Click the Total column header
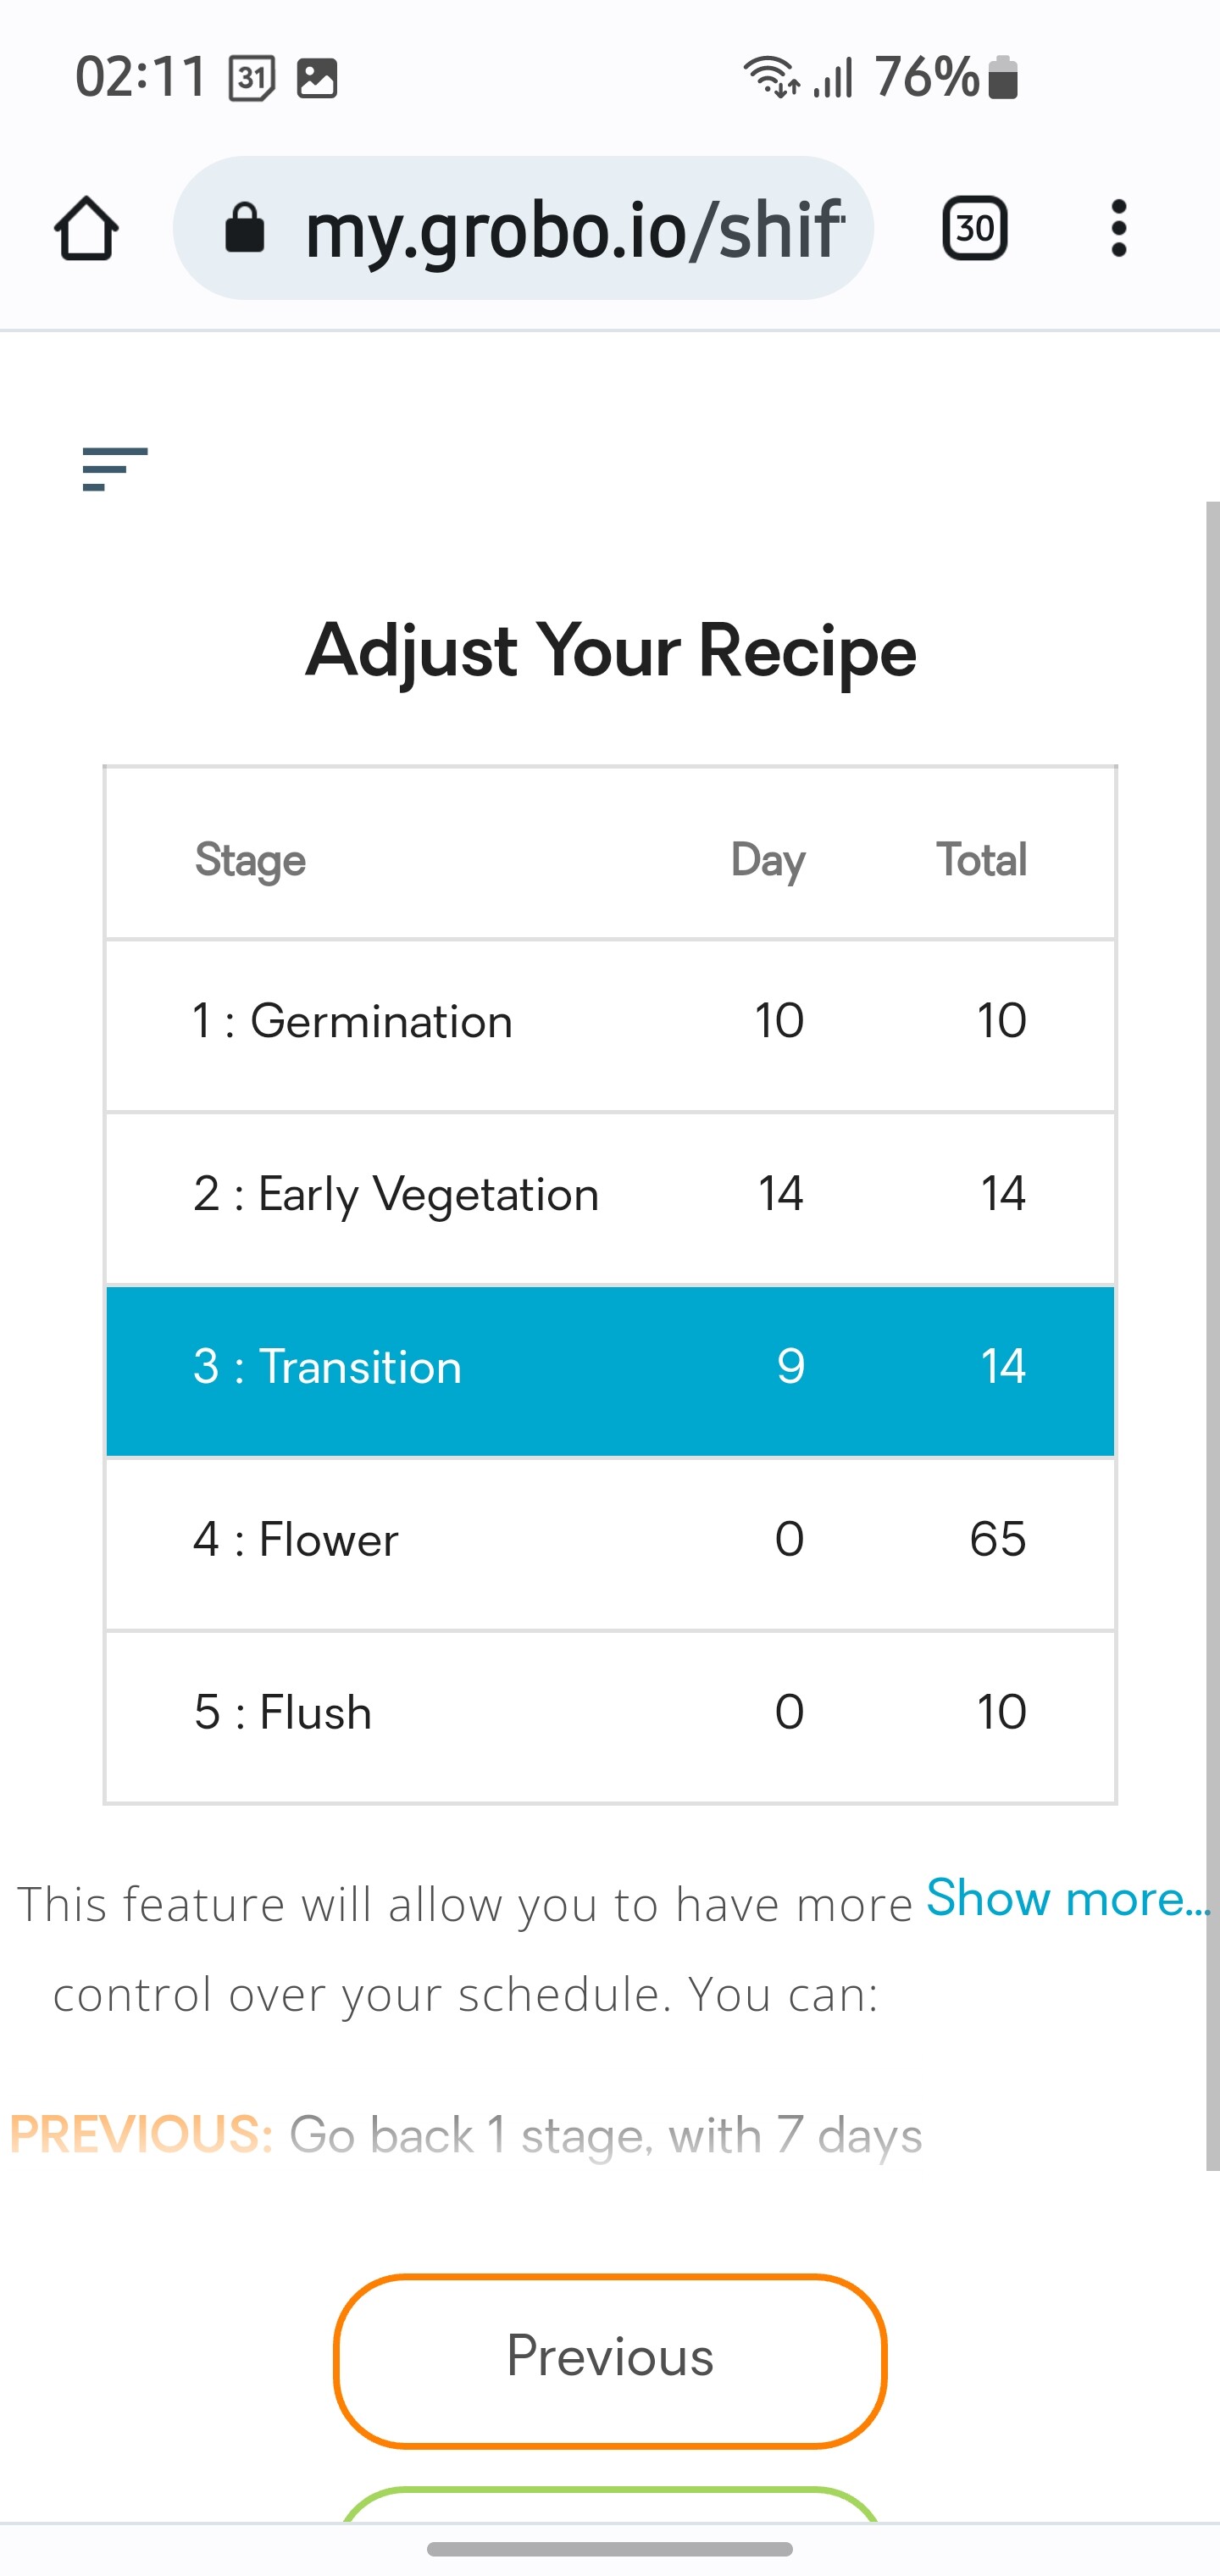 click(x=981, y=860)
